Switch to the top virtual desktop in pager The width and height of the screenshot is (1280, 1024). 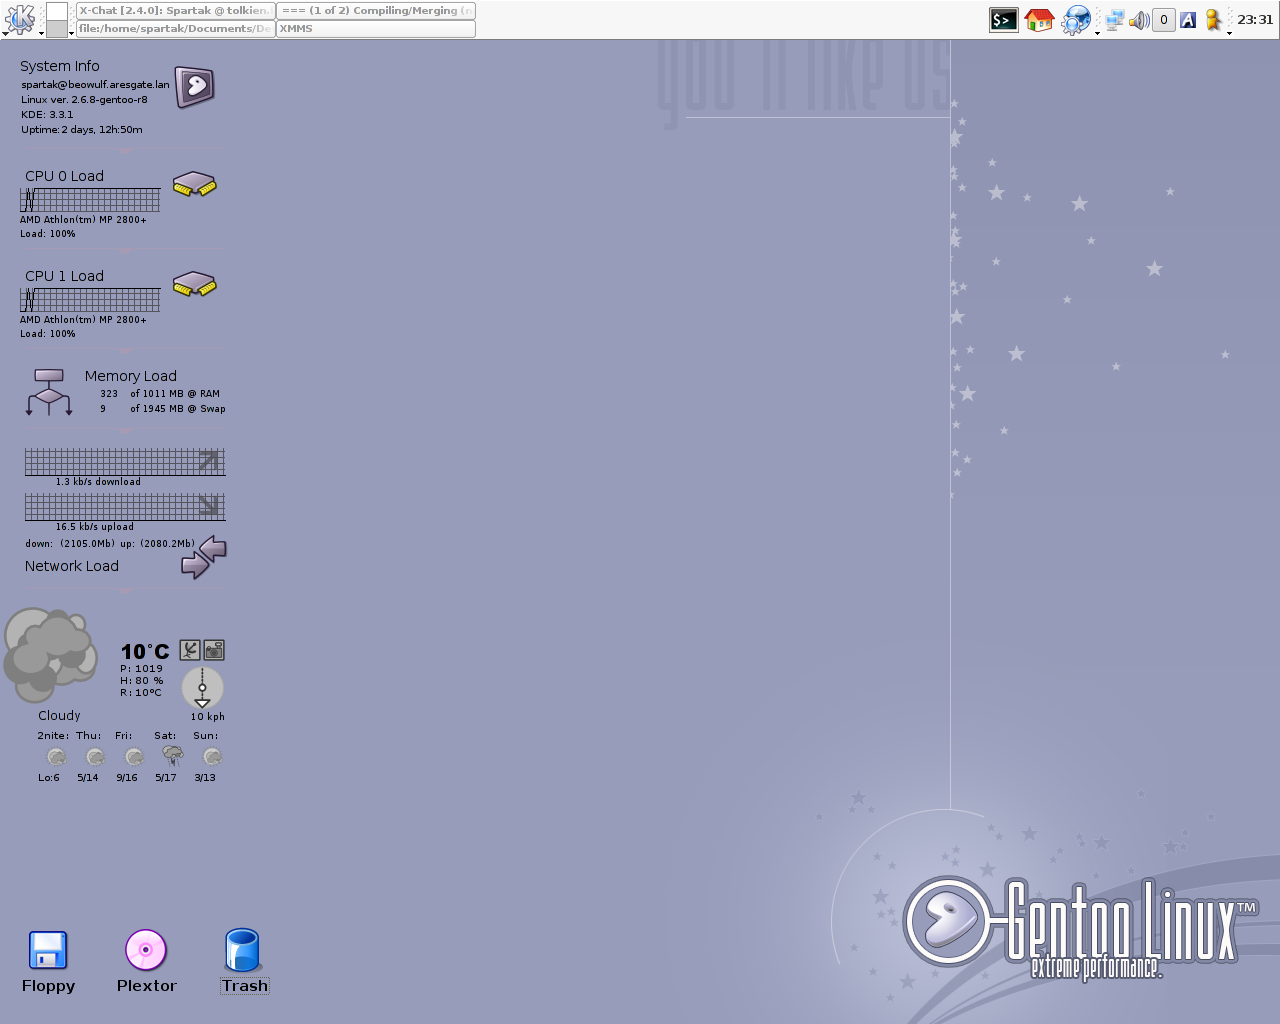[57, 11]
